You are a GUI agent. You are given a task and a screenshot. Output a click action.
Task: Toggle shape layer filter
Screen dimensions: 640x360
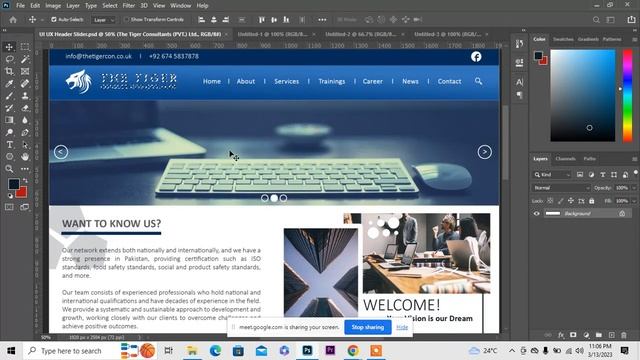click(614, 175)
